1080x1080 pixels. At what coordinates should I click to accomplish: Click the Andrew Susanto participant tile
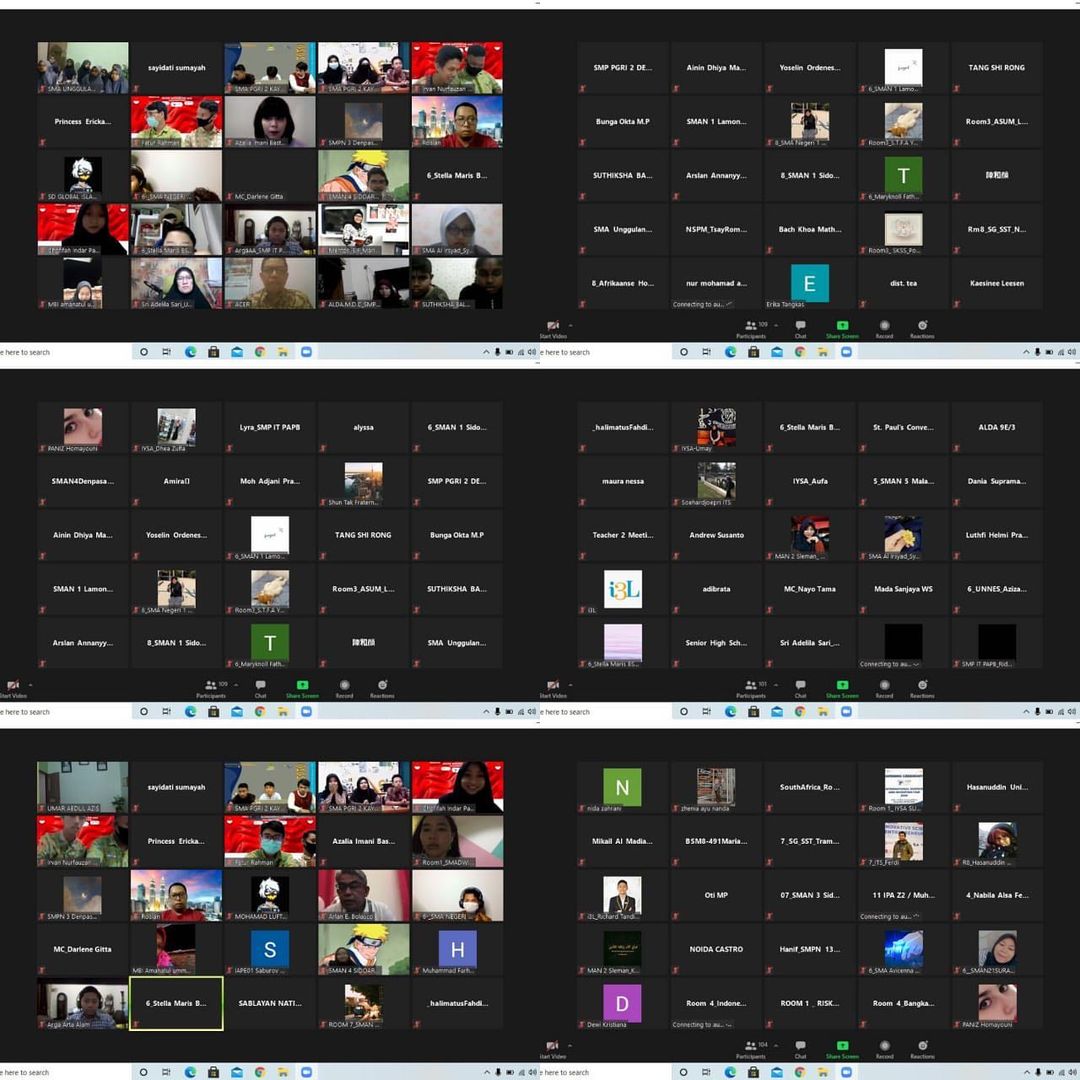point(716,535)
